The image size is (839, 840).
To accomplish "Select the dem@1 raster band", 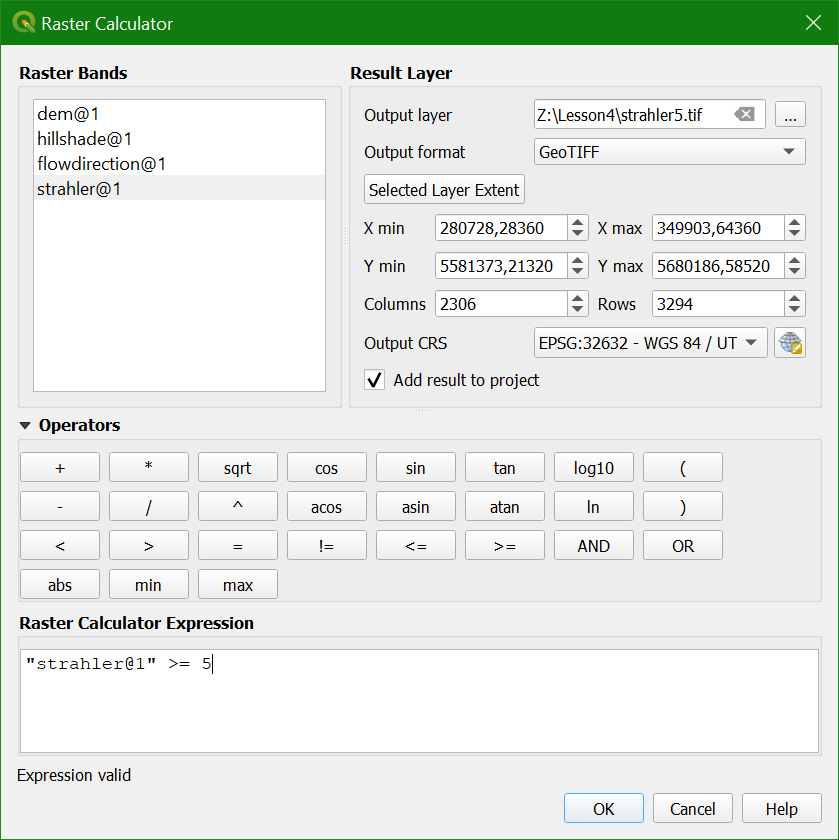I will [x=68, y=113].
